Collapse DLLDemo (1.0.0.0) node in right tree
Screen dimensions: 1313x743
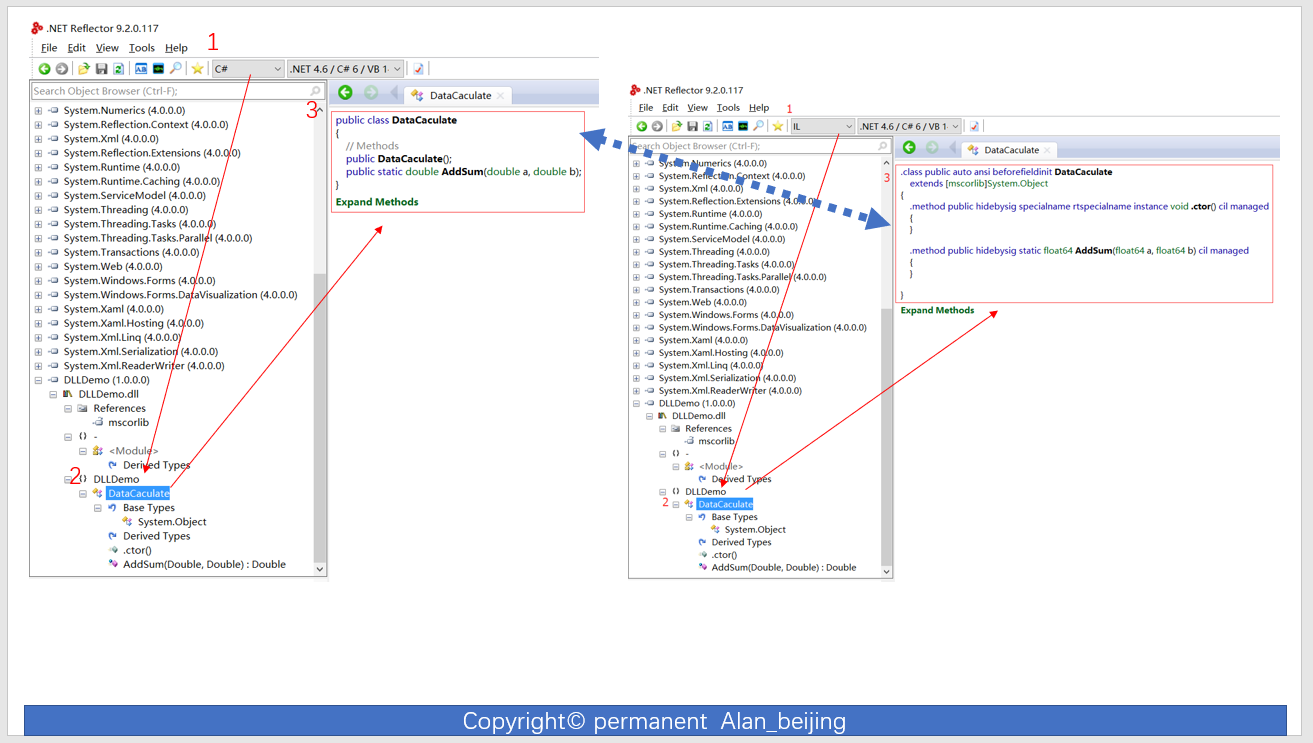[636, 403]
